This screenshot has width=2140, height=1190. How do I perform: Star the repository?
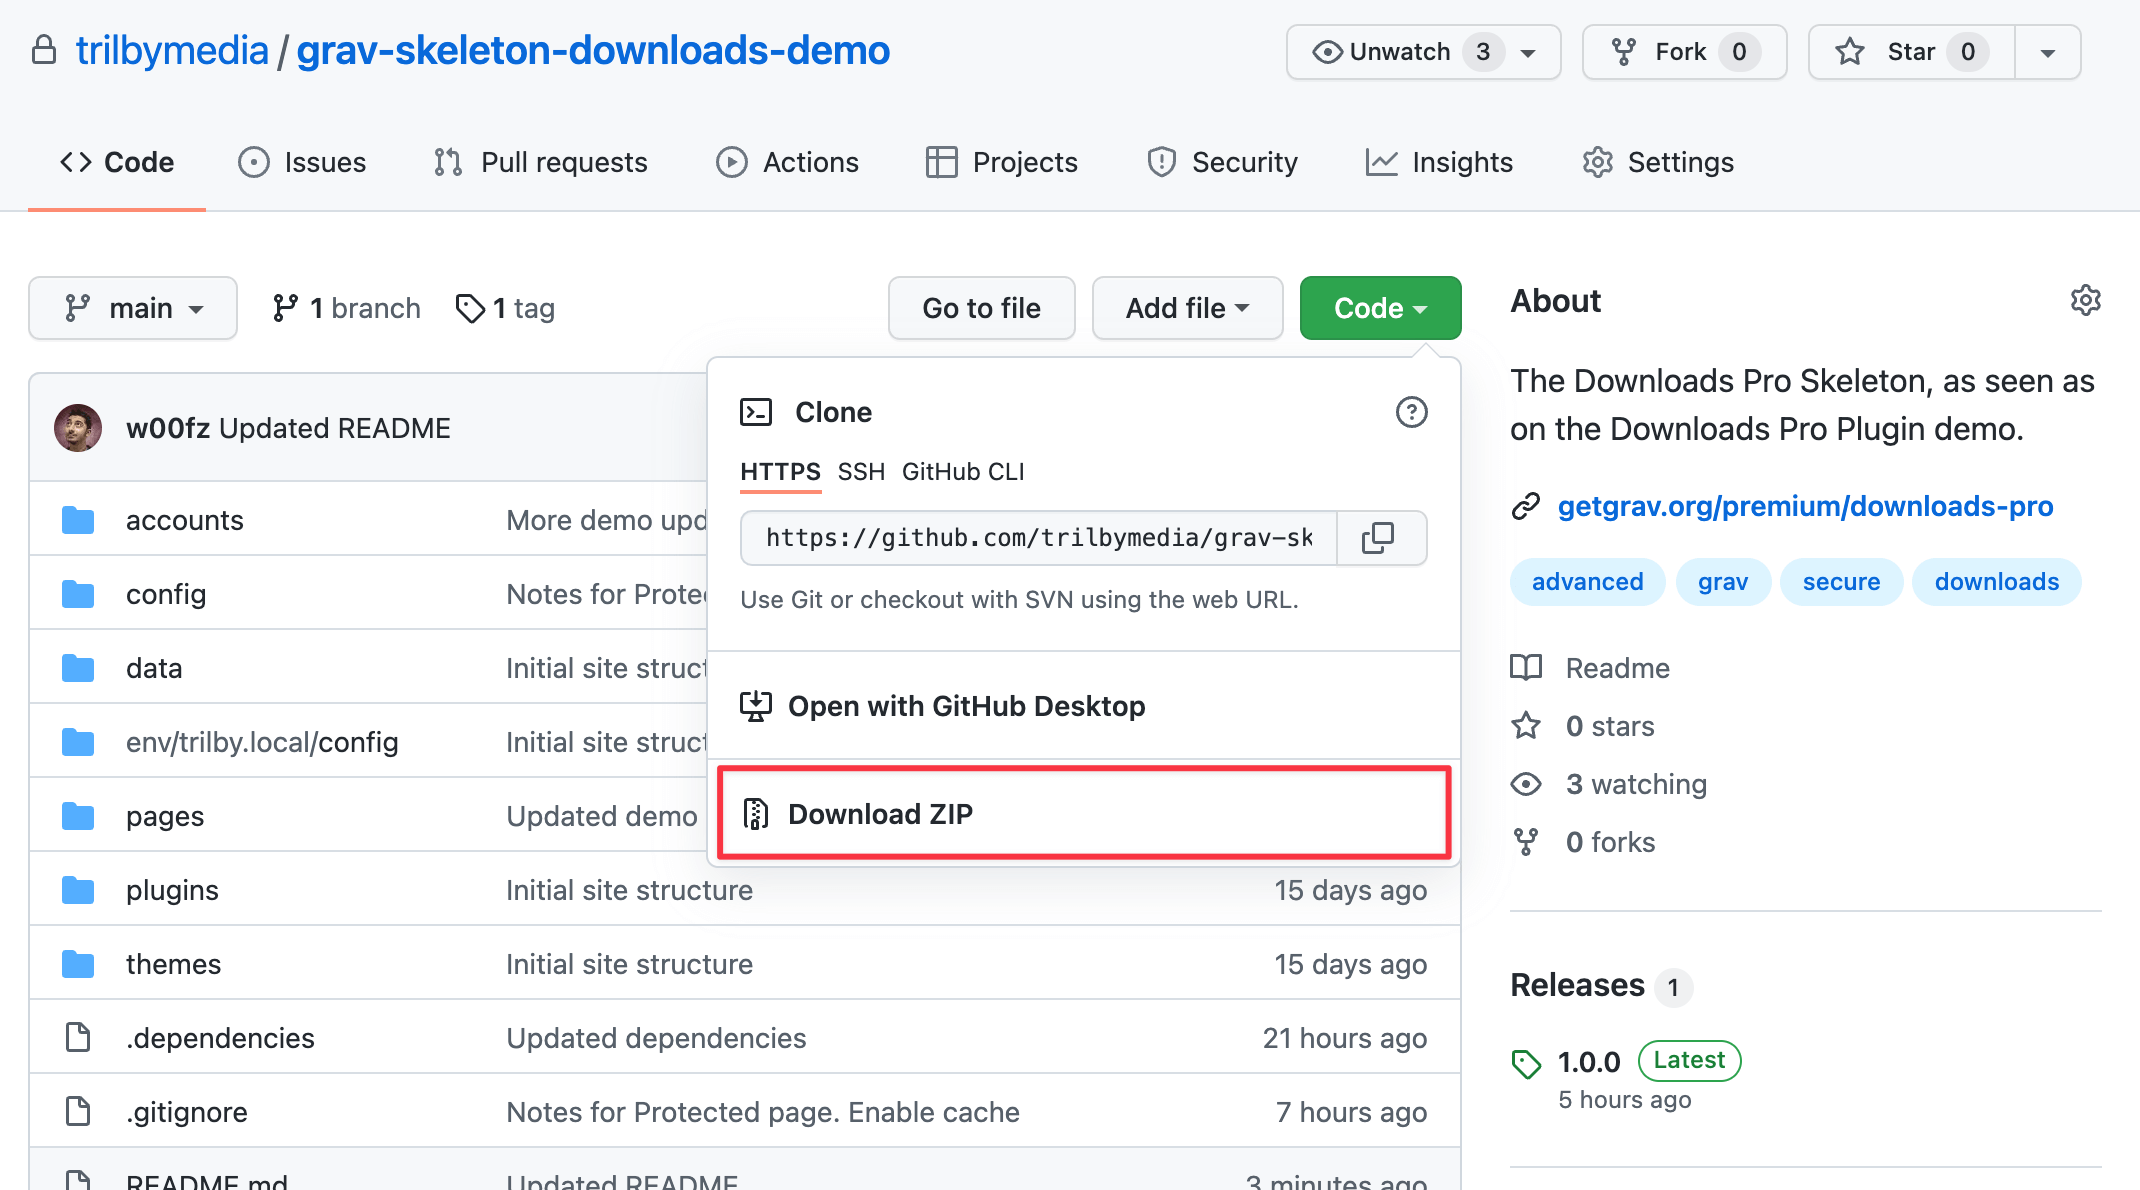pos(1910,52)
